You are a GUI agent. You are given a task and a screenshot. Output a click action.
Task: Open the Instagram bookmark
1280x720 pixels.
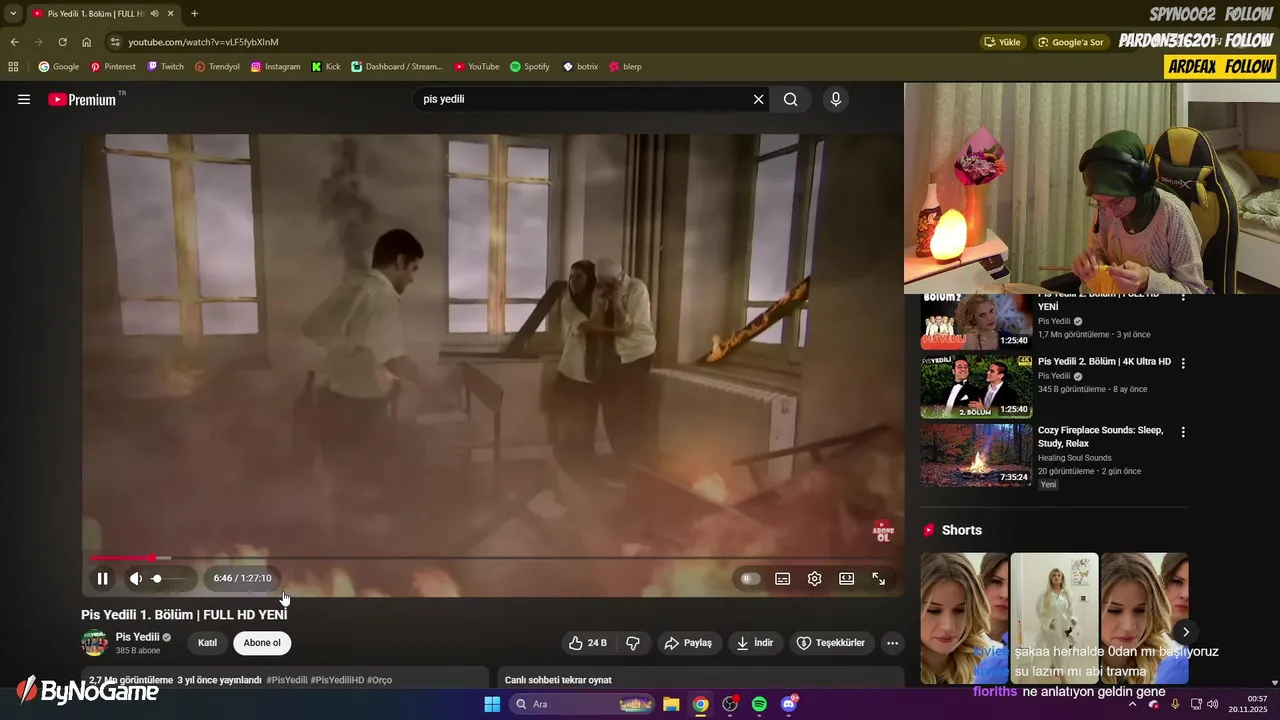275,66
